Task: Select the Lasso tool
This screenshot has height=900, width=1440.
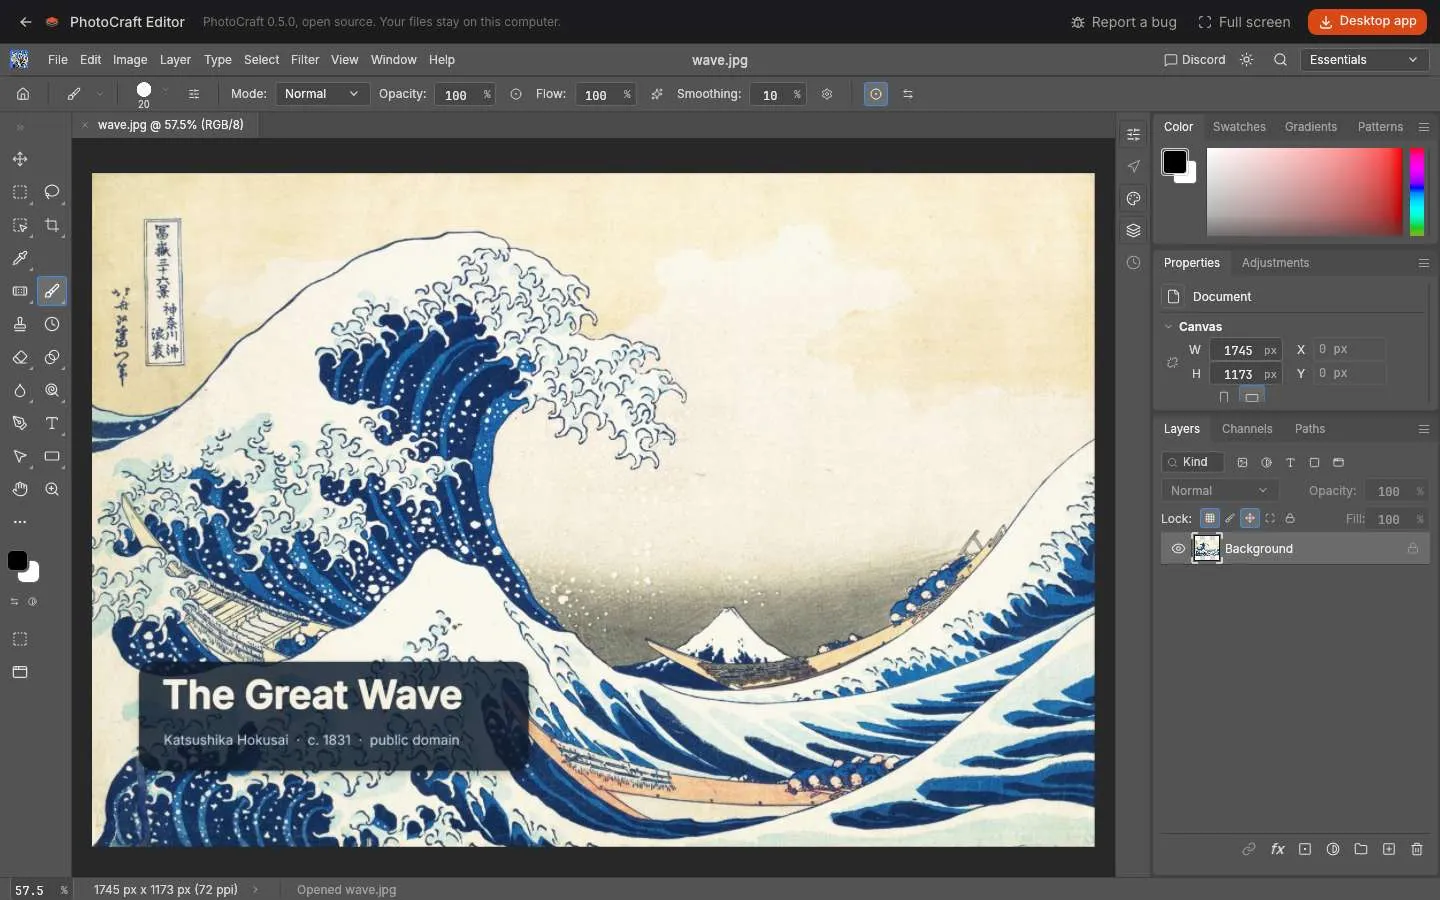Action: tap(52, 192)
